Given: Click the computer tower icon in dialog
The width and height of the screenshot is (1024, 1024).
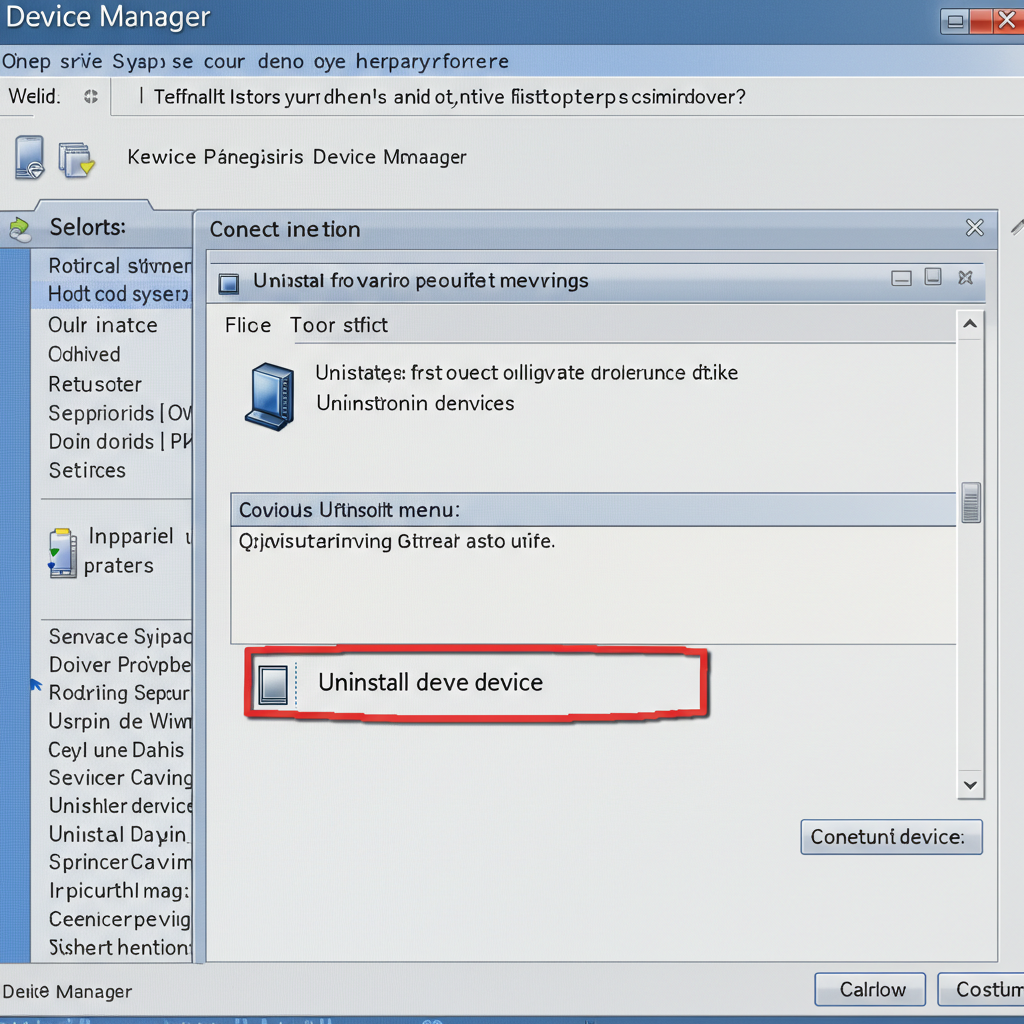Looking at the screenshot, I should point(270,396).
